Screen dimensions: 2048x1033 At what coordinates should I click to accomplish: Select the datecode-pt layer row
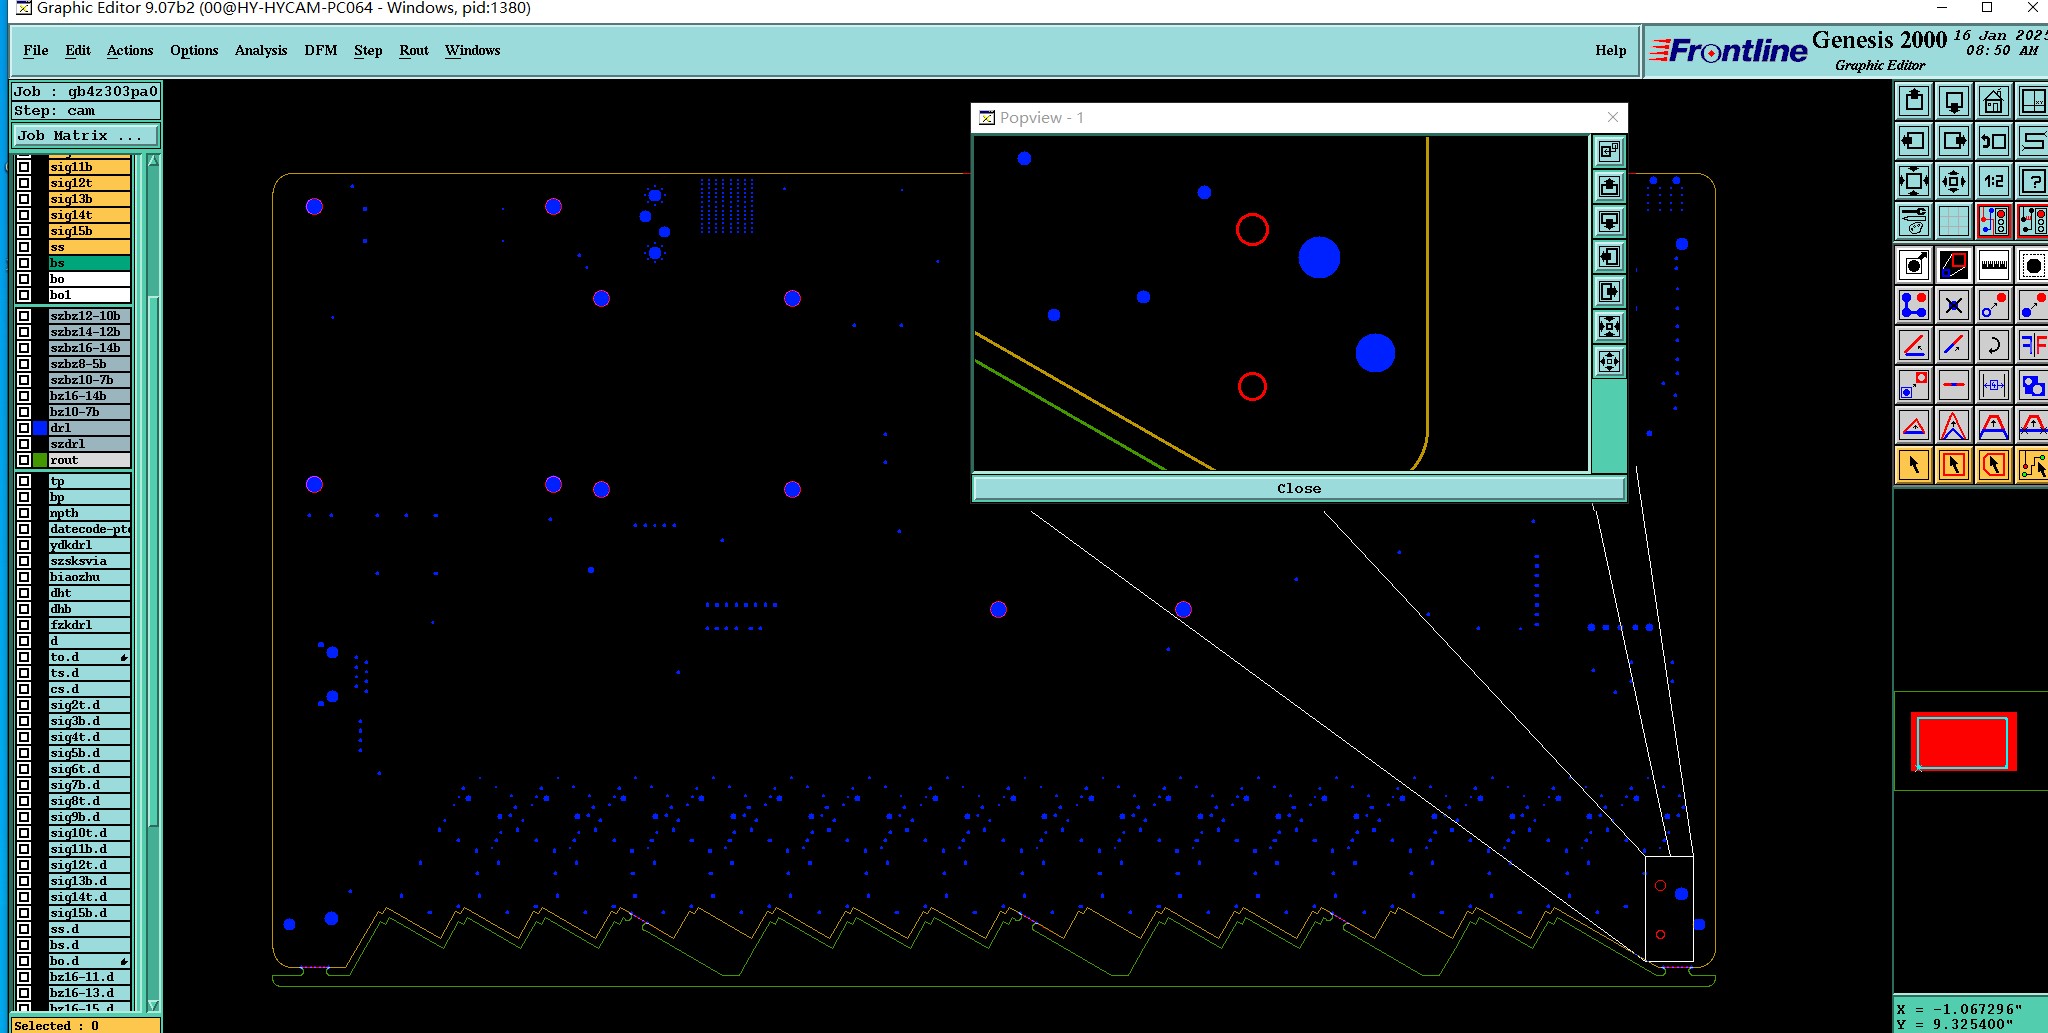[90, 529]
